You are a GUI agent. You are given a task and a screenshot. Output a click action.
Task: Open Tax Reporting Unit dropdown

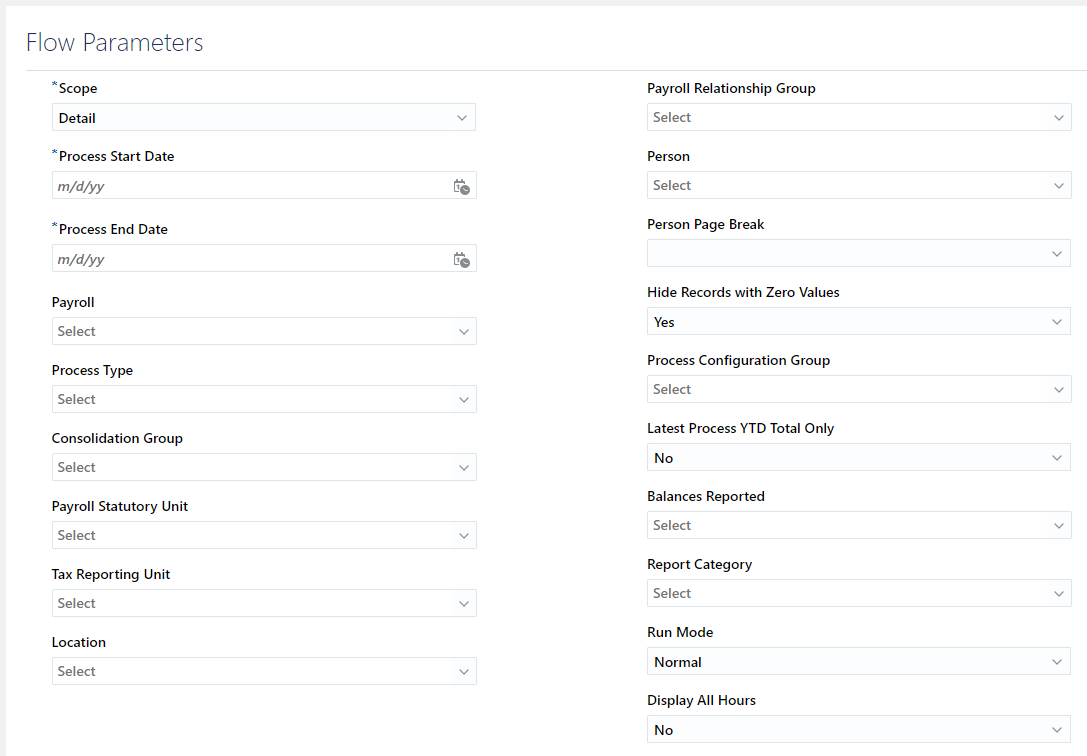(x=263, y=603)
